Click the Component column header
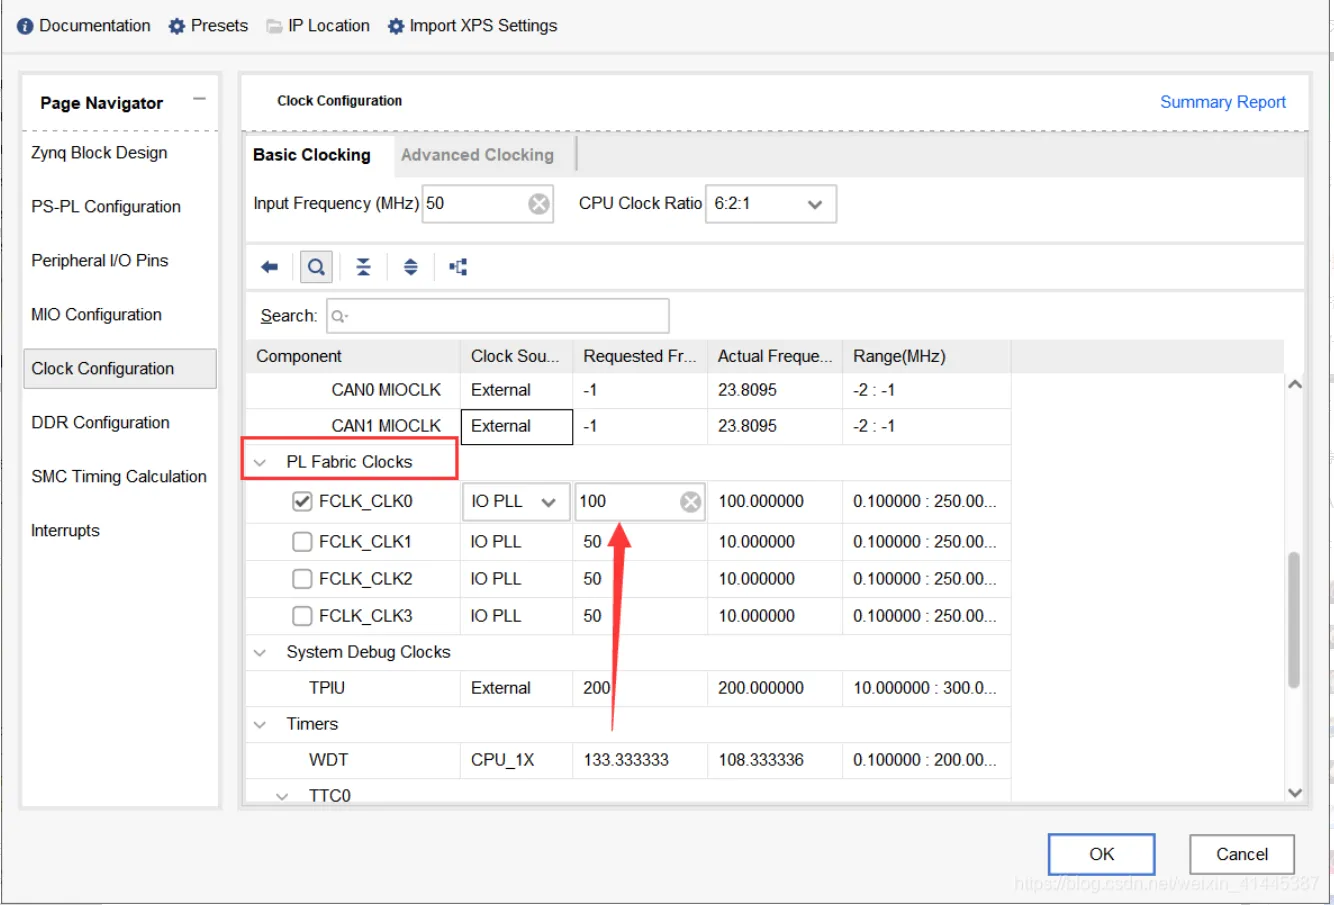The image size is (1334, 905). [353, 356]
